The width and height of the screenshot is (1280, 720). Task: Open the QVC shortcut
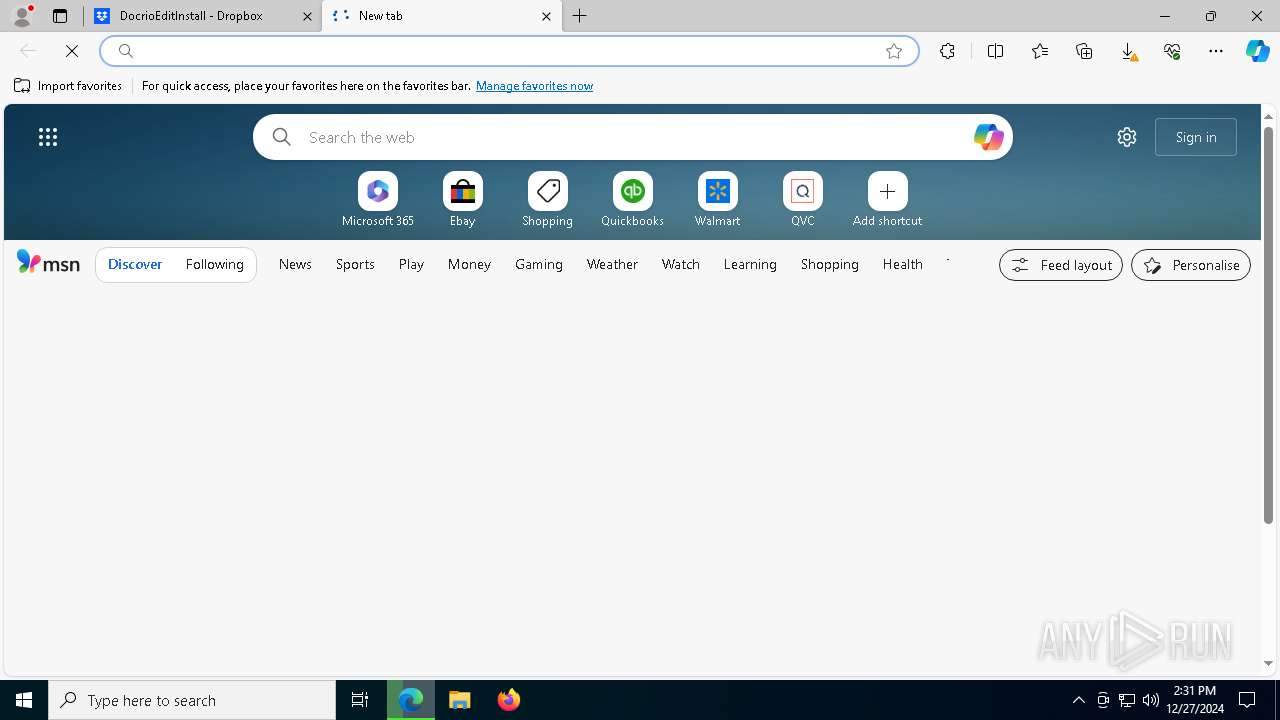click(x=803, y=199)
